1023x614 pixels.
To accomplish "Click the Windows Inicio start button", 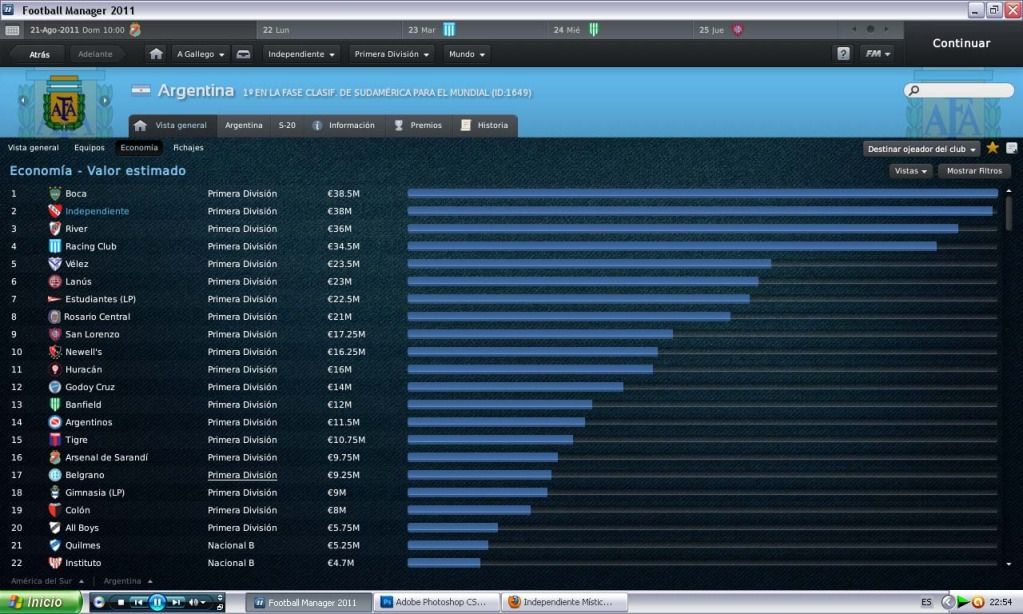I will coord(40,602).
